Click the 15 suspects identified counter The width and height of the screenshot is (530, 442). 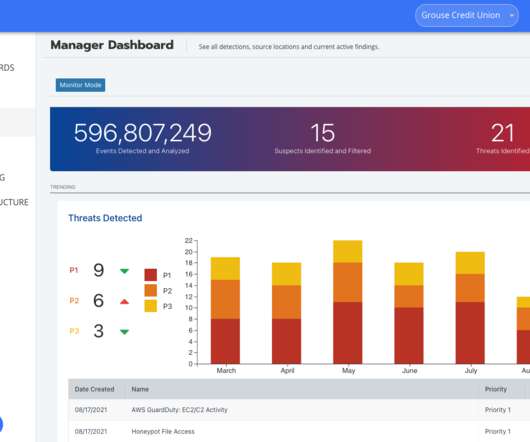coord(323,133)
